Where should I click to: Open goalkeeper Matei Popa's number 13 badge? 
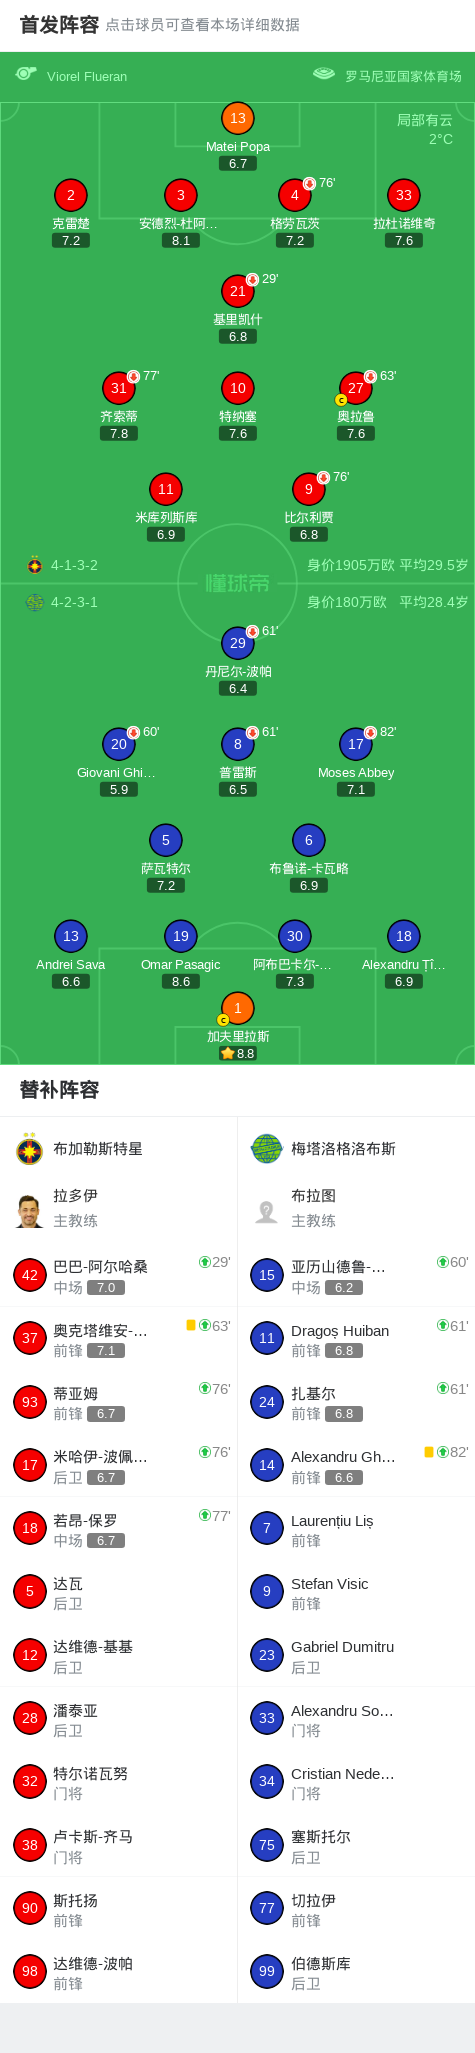tap(238, 118)
